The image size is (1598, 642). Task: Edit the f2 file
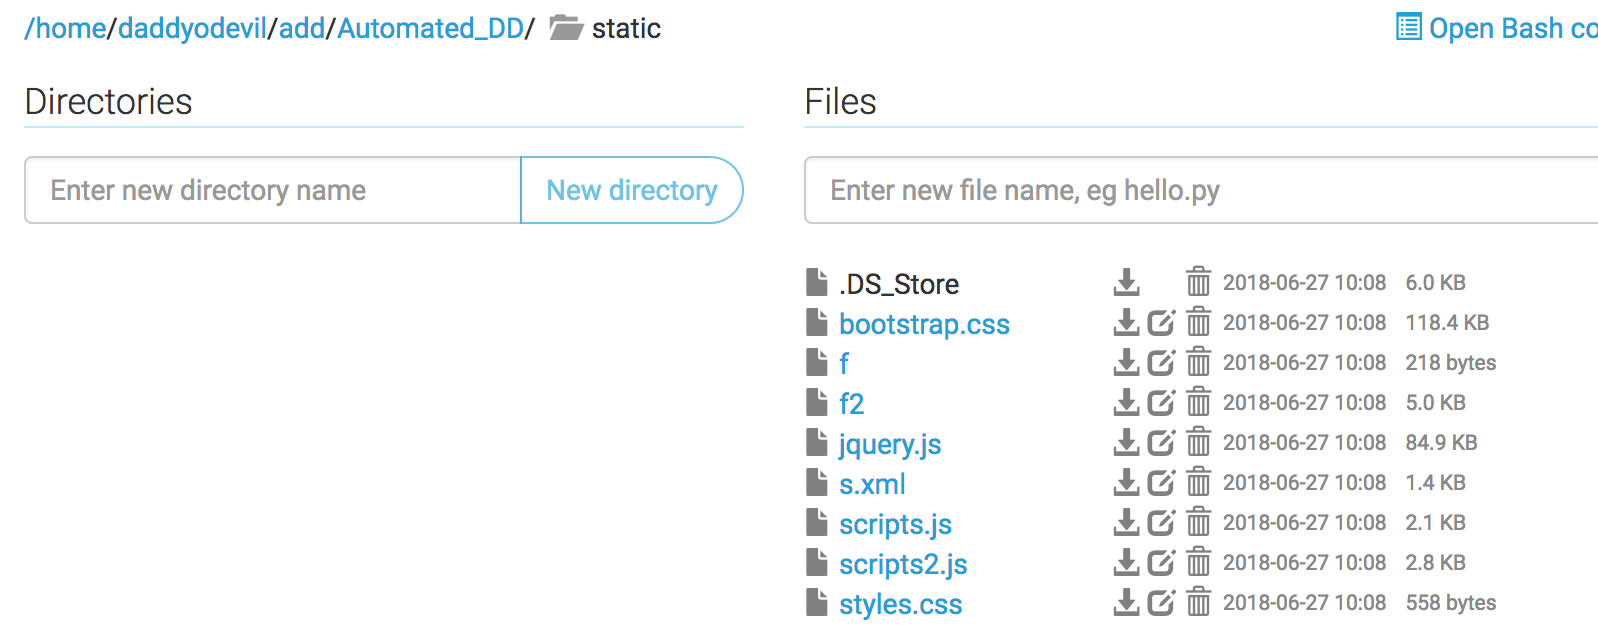coord(1161,403)
